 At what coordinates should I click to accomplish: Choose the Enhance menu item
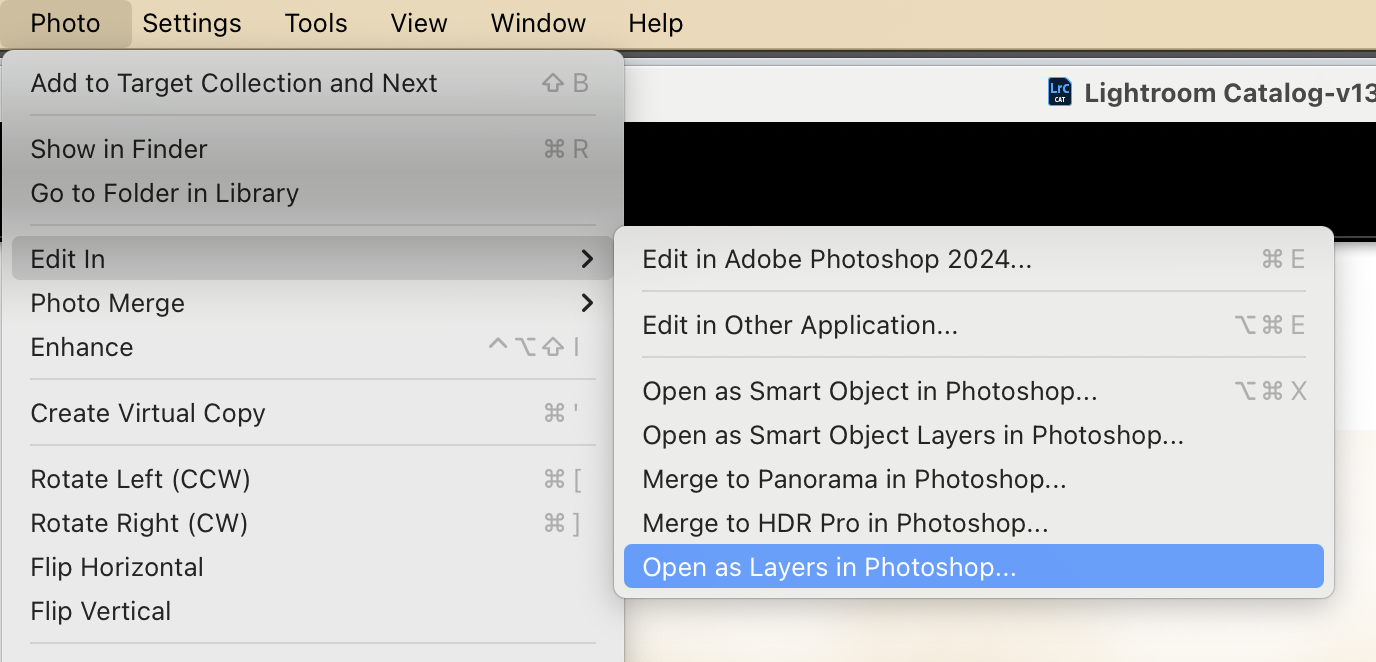click(82, 347)
